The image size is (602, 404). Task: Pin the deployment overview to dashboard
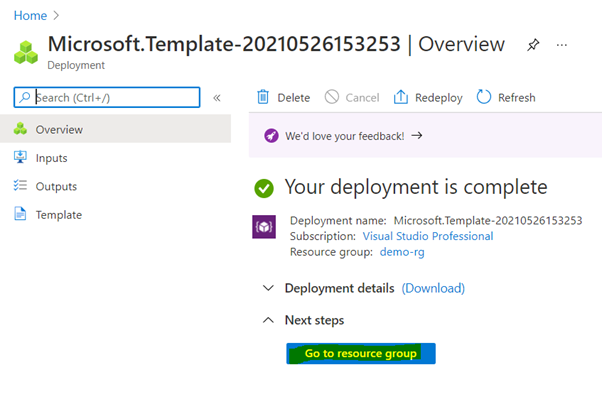(533, 45)
